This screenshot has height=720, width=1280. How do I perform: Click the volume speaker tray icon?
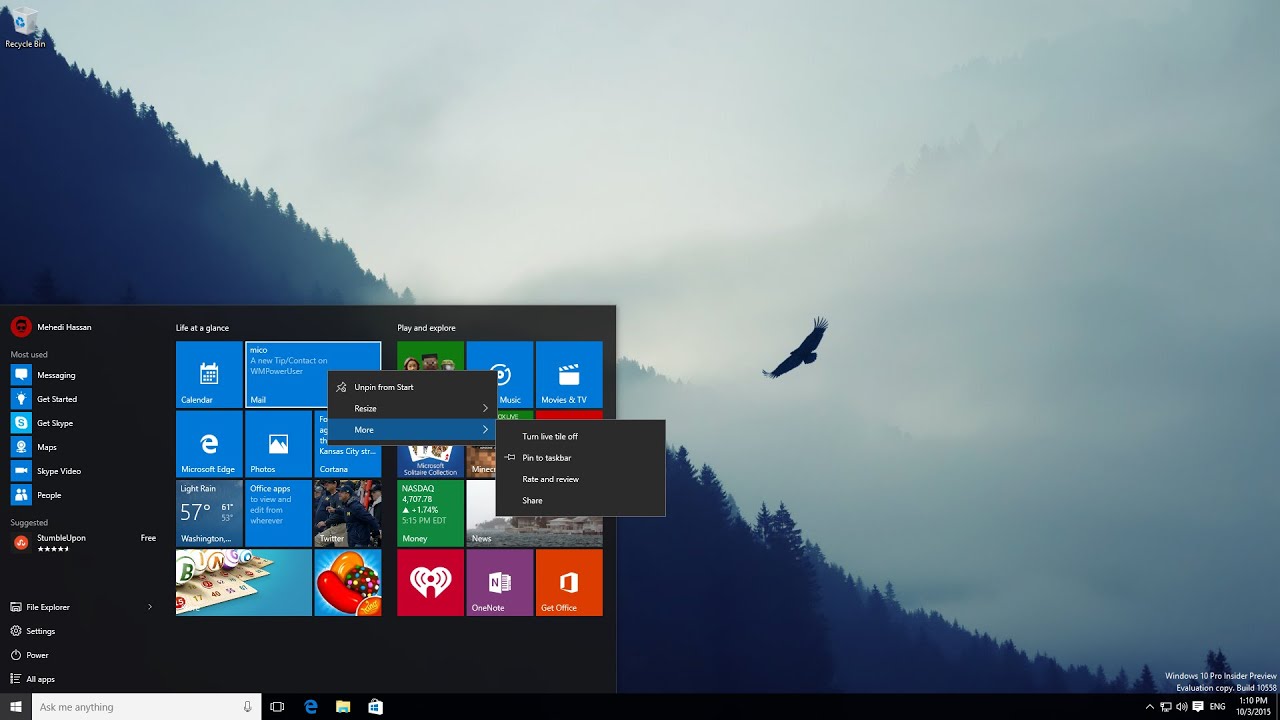point(1182,707)
